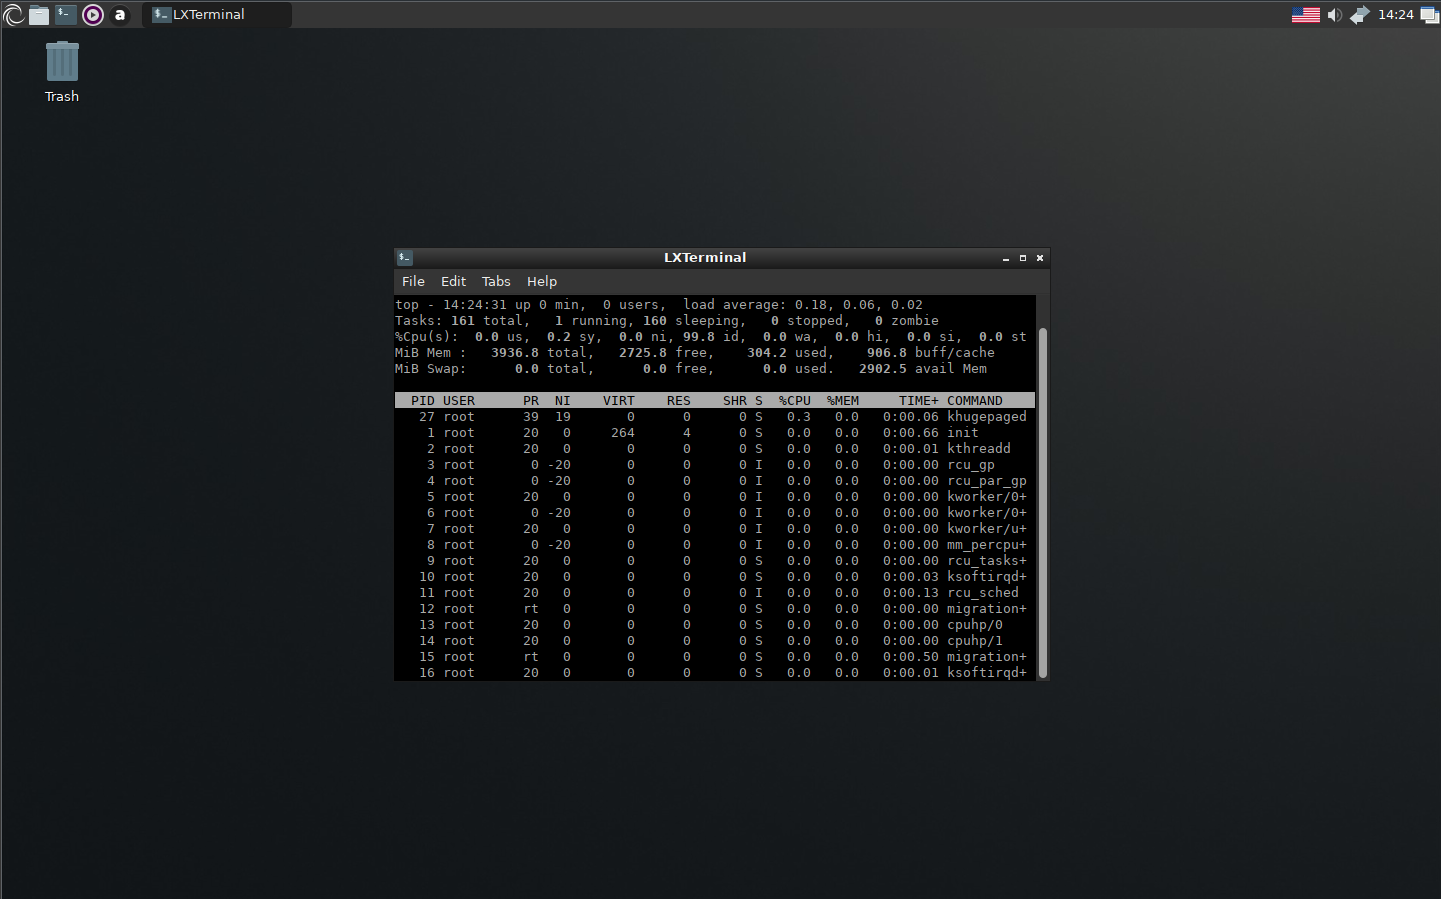Click the 'load average: 0.18, 0.06, 0.02' text

803,305
